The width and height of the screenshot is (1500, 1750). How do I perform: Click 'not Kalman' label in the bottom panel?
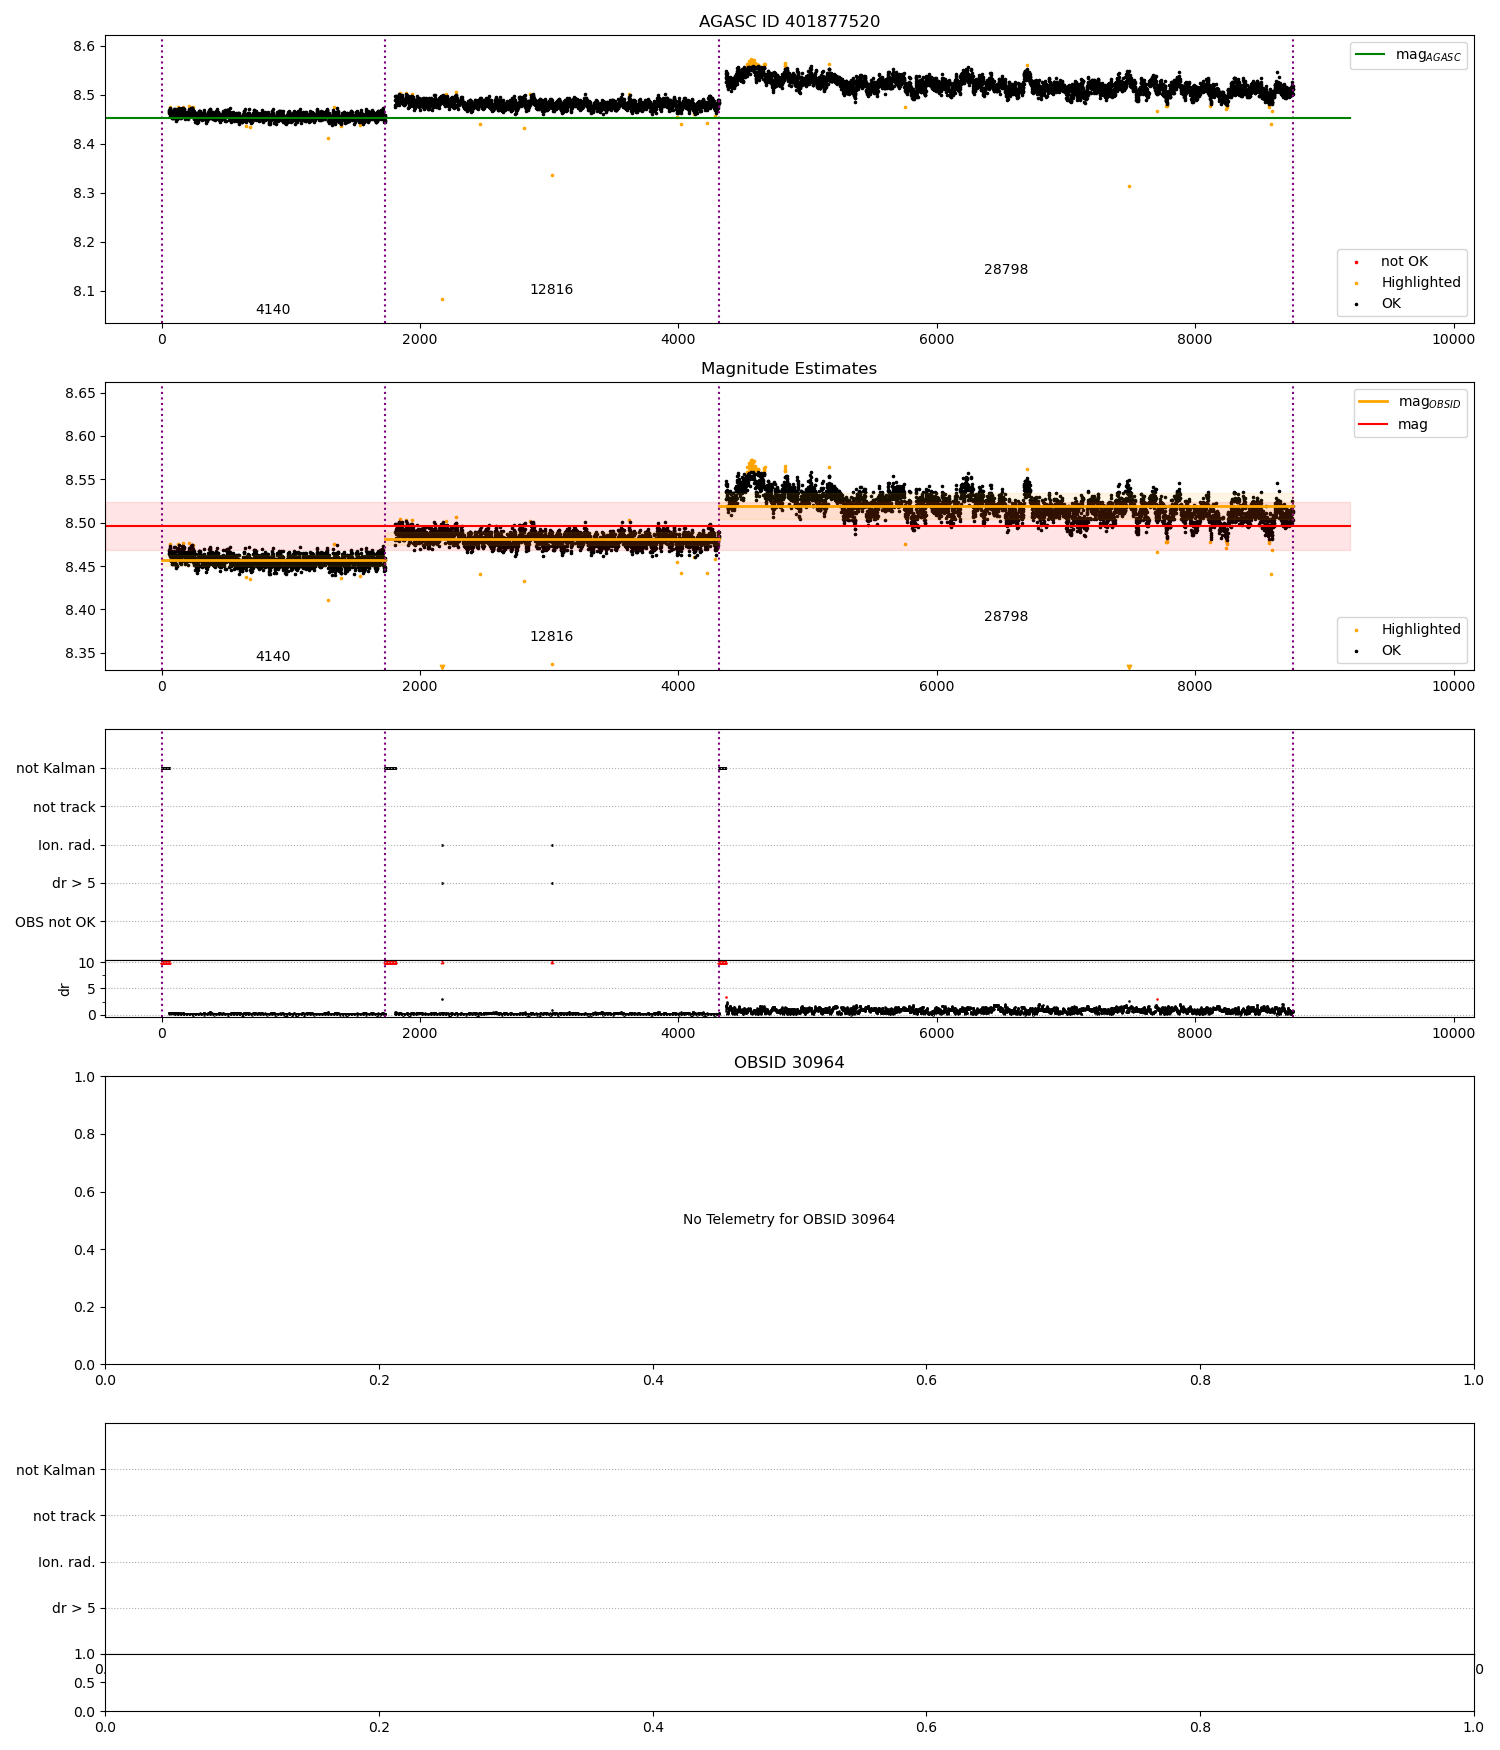(56, 1470)
